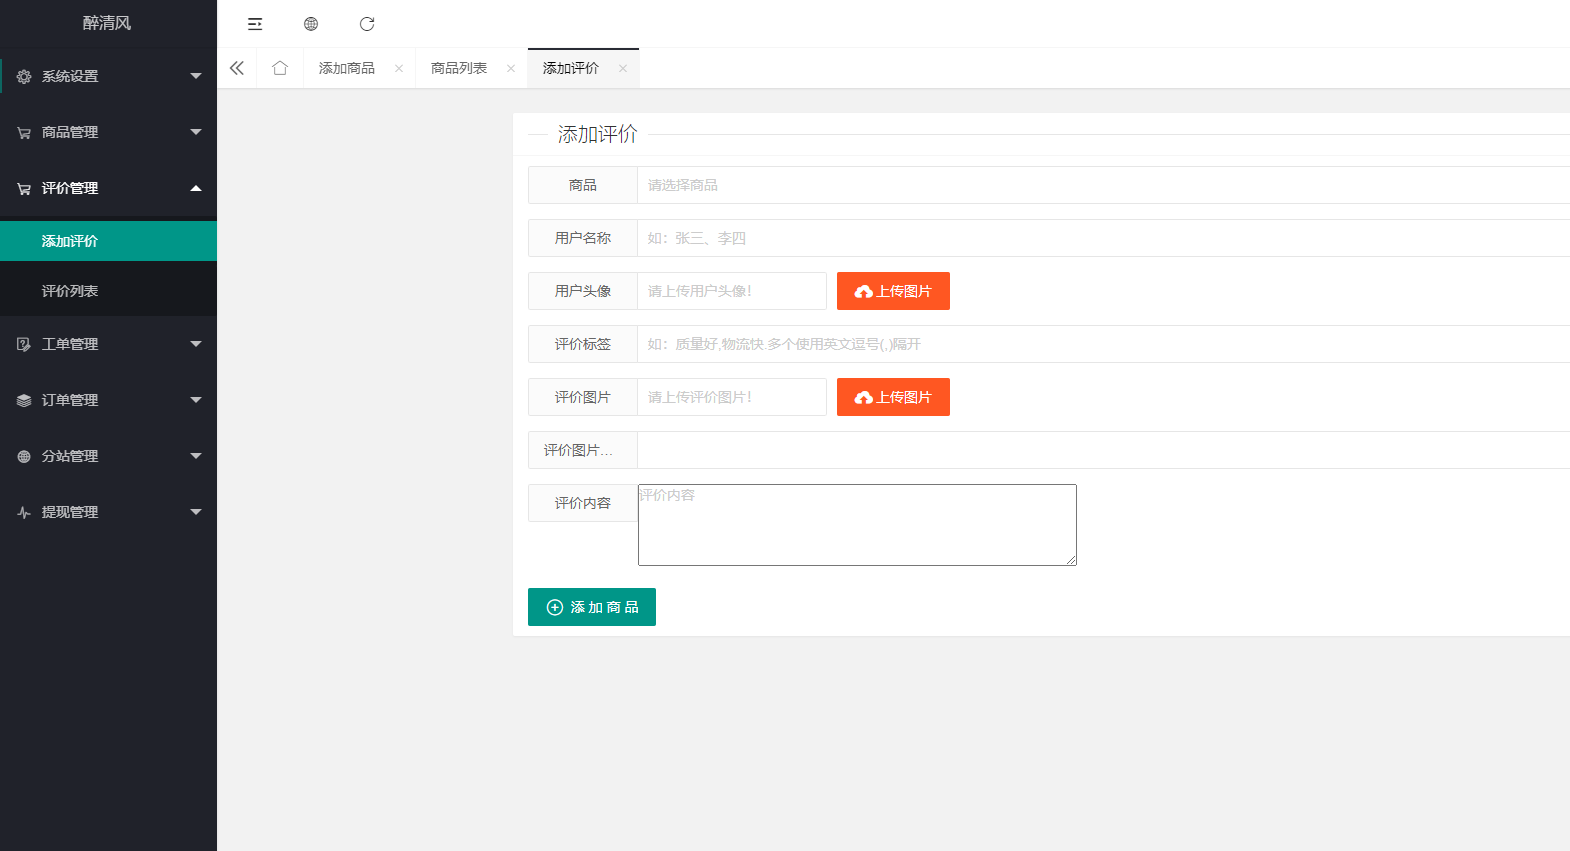Click the 分站管理 menu label

coord(70,456)
